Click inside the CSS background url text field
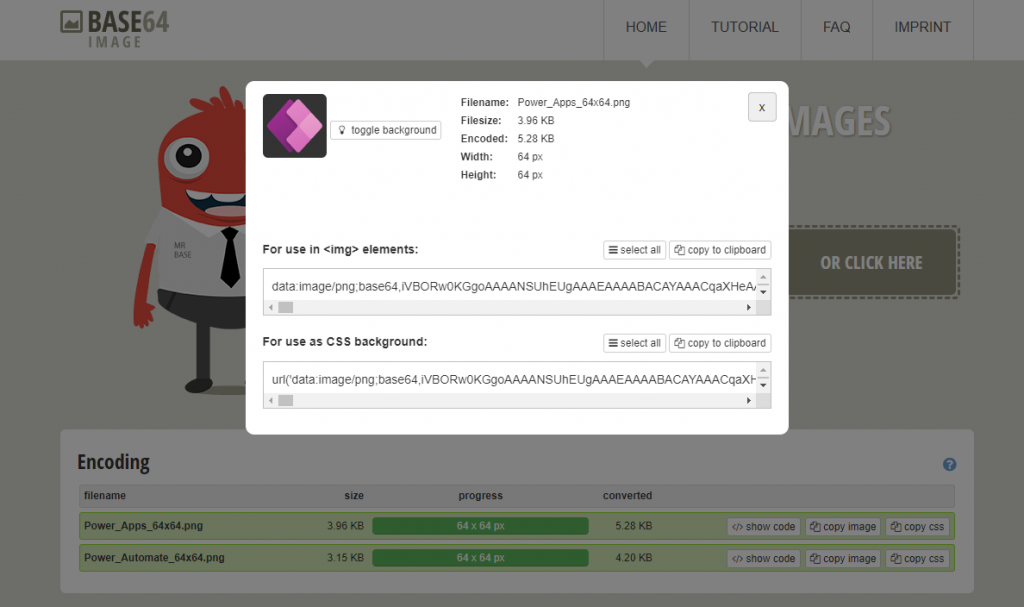This screenshot has height=607, width=1024. point(510,379)
